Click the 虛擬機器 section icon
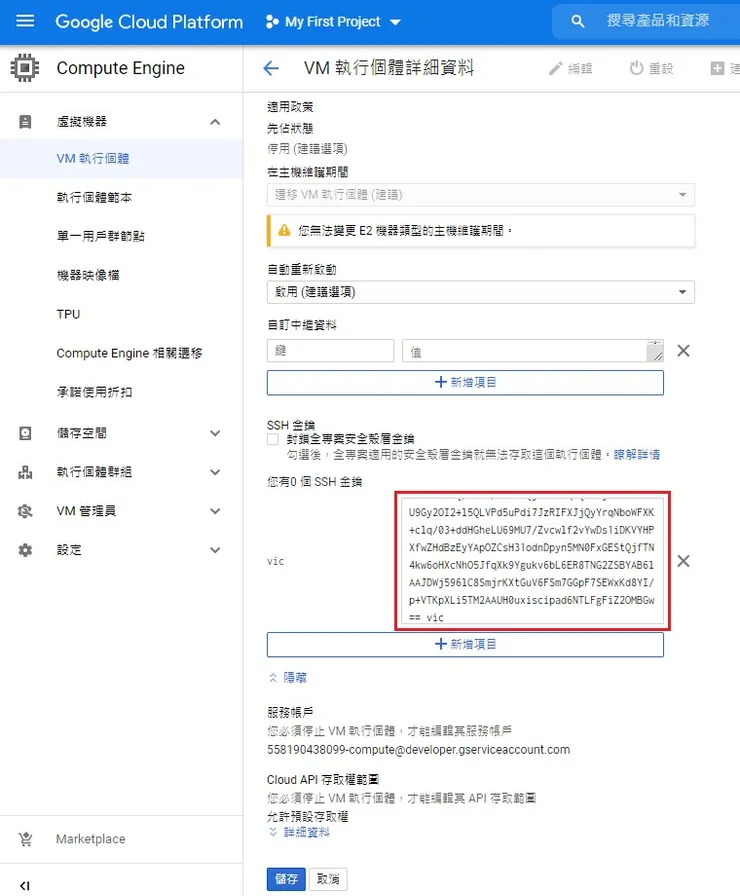Viewport: 740px width, 896px height. [25, 122]
